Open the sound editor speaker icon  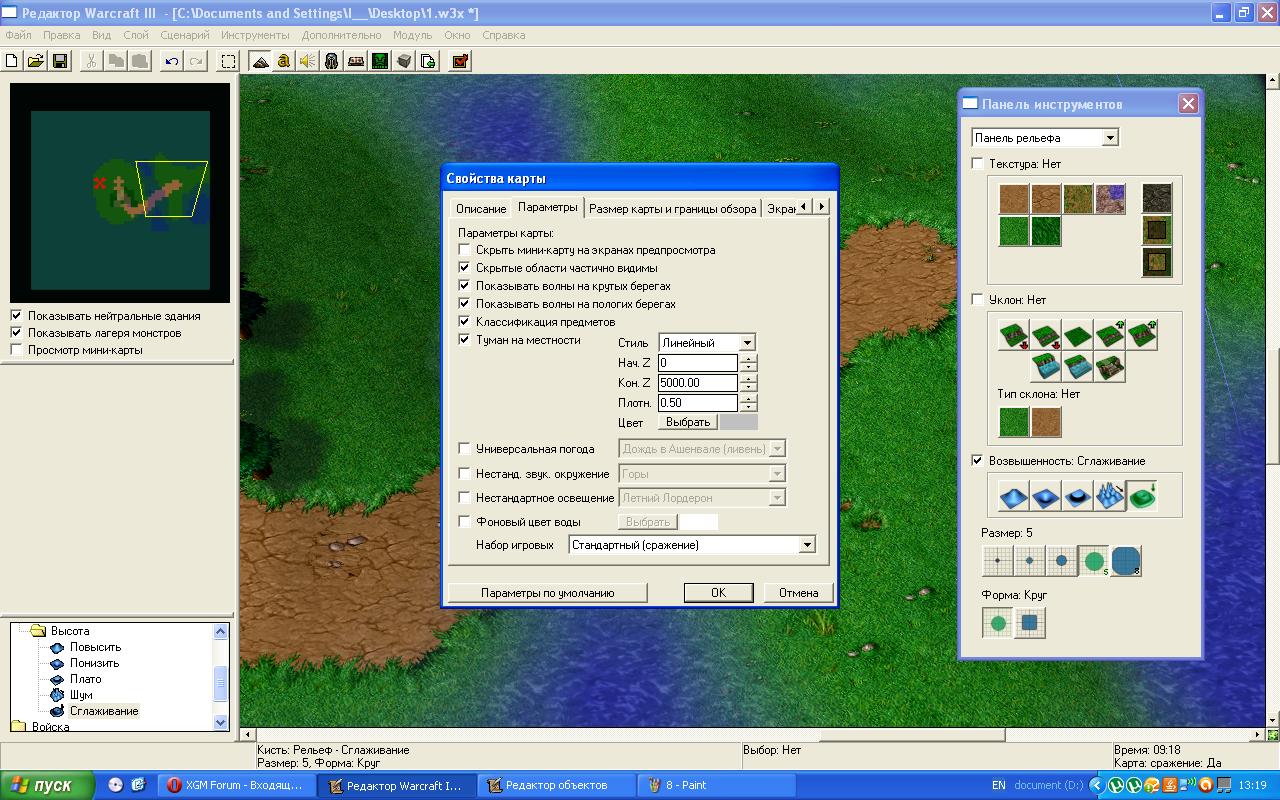[x=308, y=61]
